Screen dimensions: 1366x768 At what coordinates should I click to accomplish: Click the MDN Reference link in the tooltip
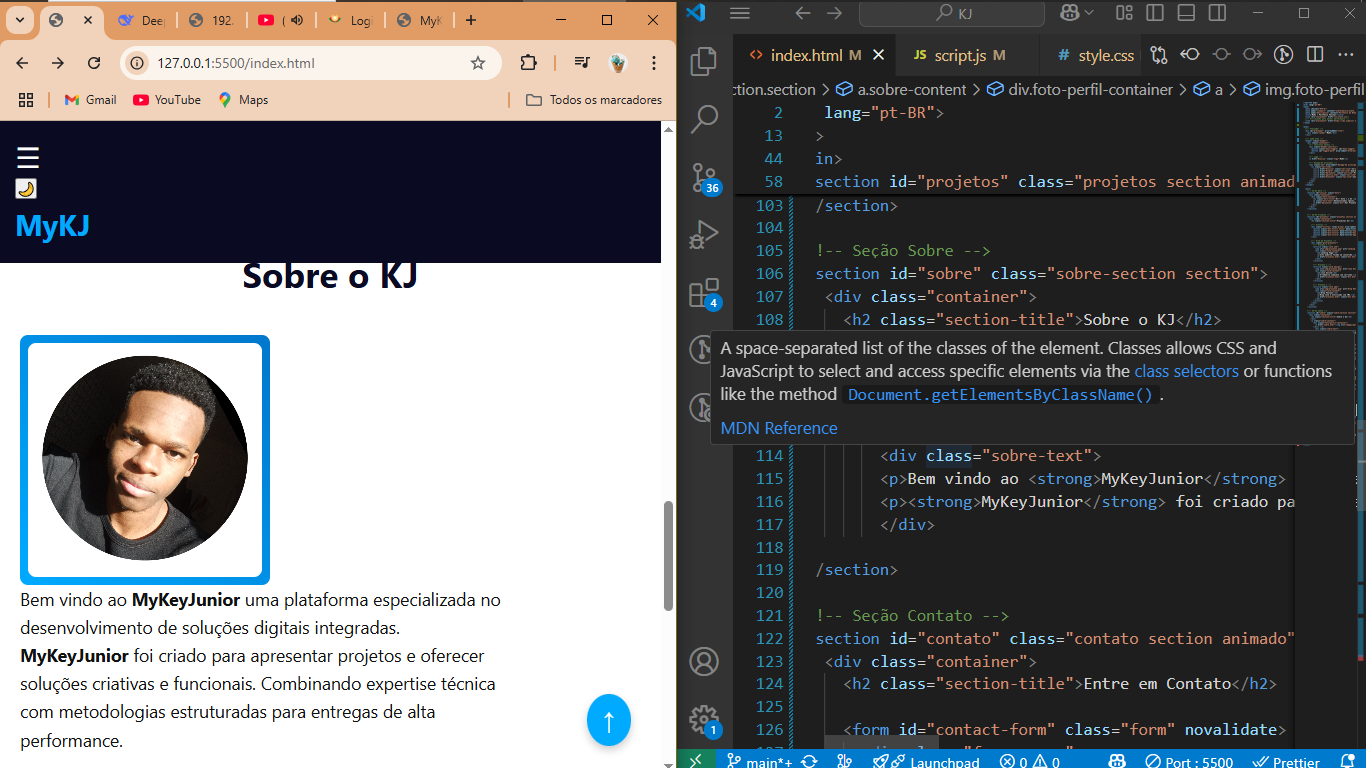(x=778, y=428)
